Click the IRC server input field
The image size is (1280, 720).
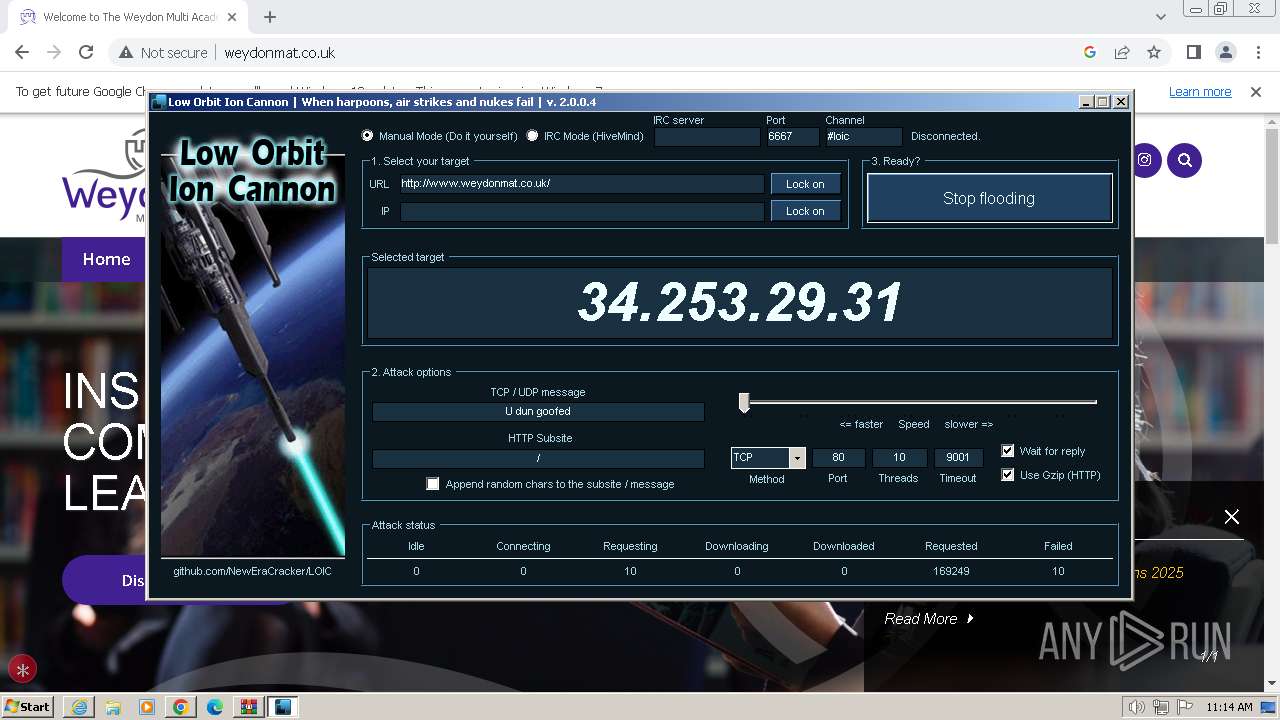(x=707, y=137)
